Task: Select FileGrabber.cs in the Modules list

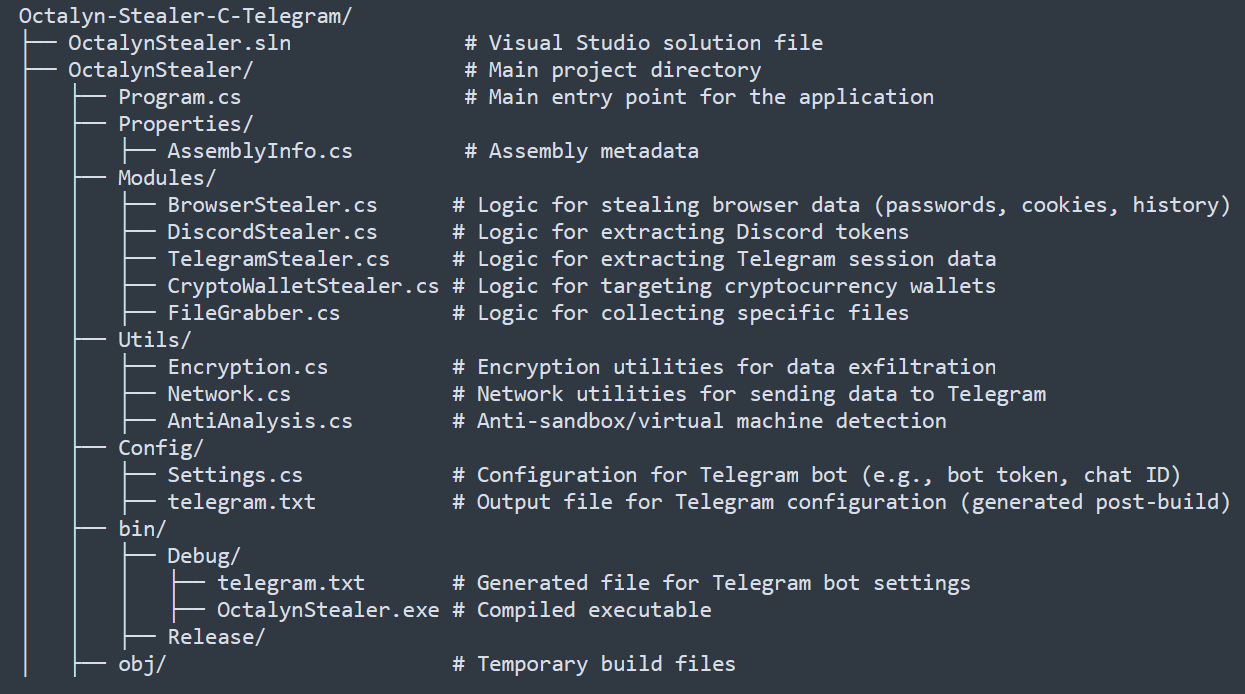Action: 253,313
